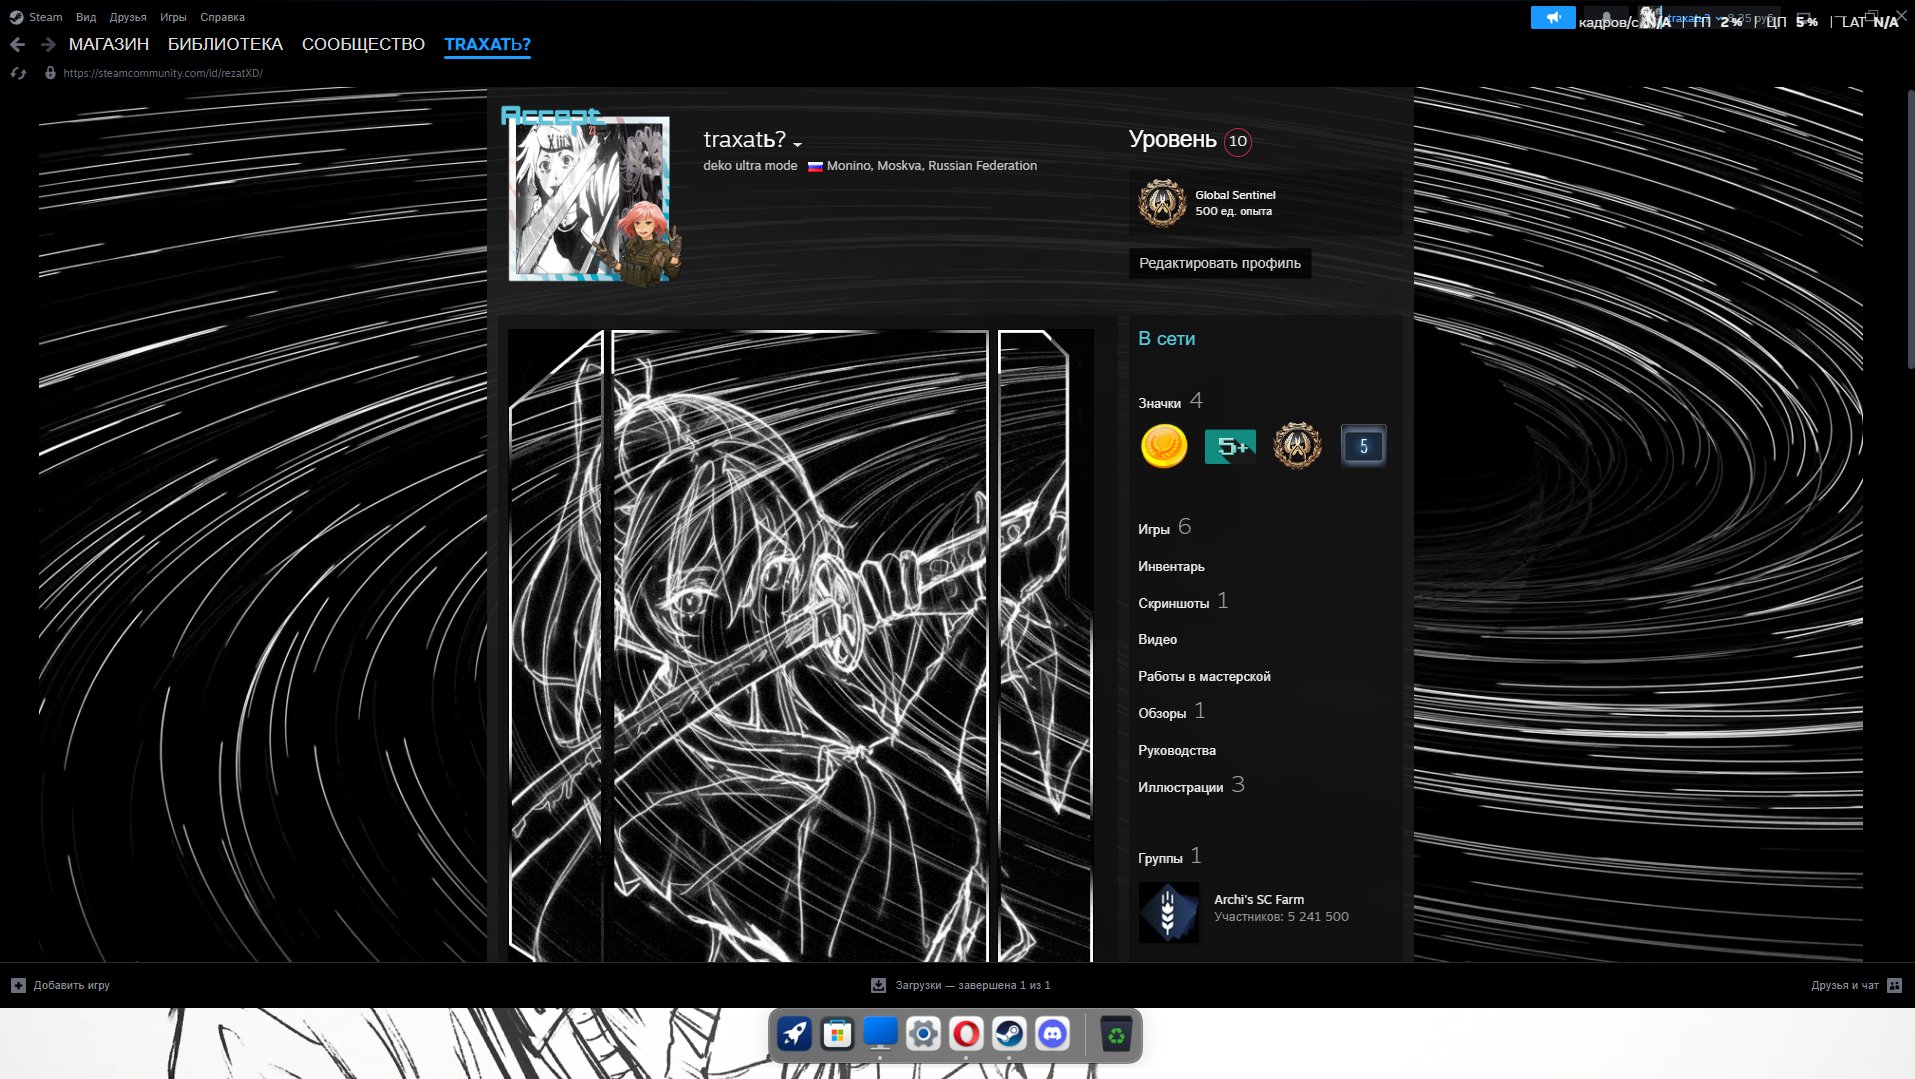1915x1079 pixels.
Task: Open Загрузки — завершена 1 из 1
Action: [972, 985]
